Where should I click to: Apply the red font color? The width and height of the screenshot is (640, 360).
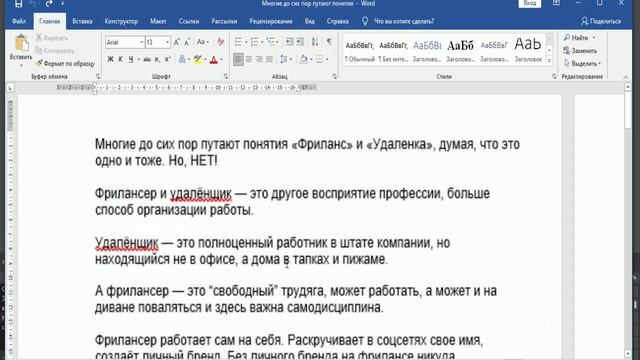pos(213,60)
